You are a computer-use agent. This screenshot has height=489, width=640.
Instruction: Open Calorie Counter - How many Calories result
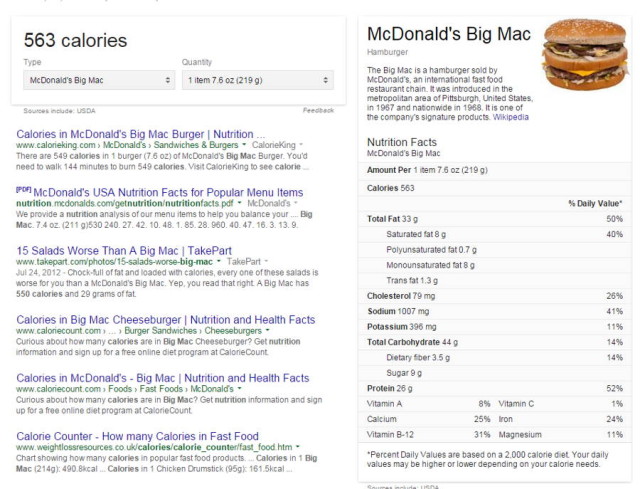pos(138,436)
